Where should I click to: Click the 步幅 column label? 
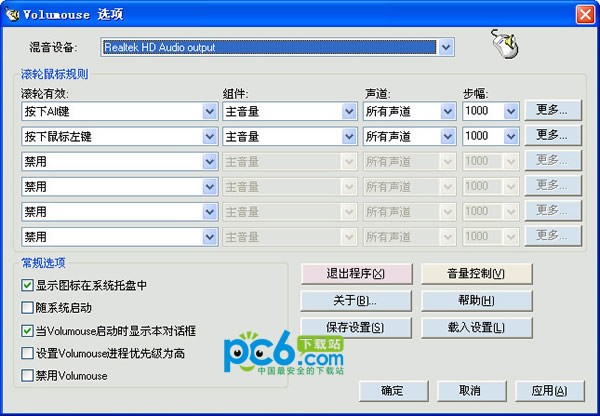point(476,94)
